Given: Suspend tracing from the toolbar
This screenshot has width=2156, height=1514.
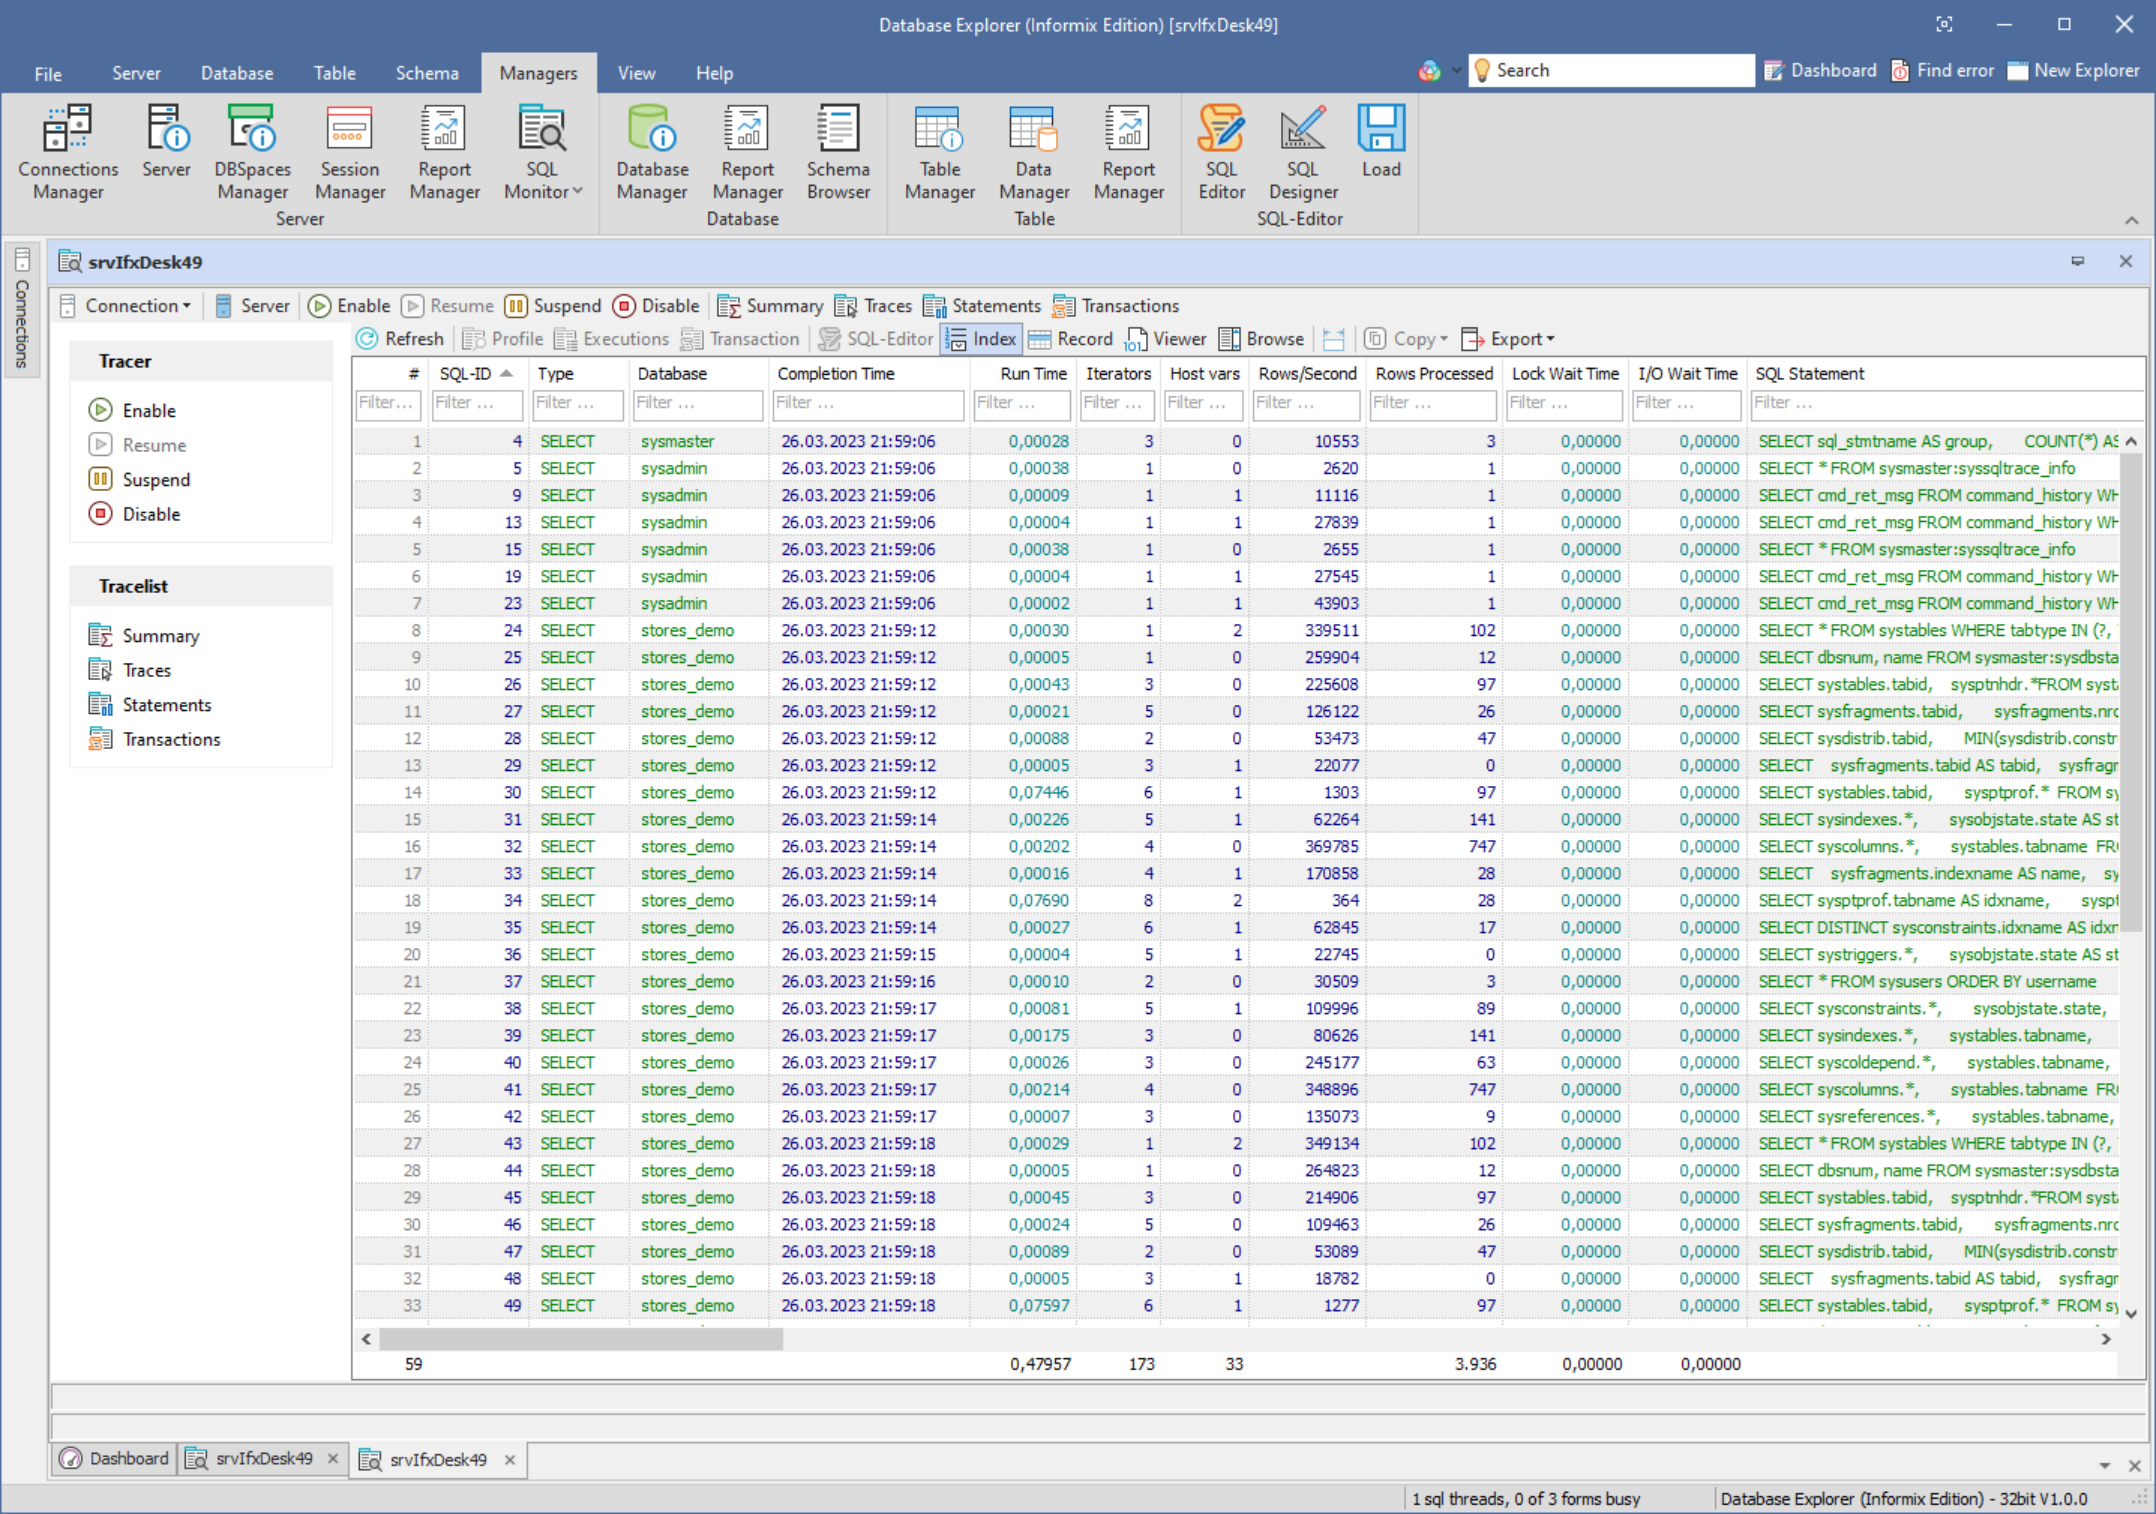Looking at the screenshot, I should click(x=553, y=306).
